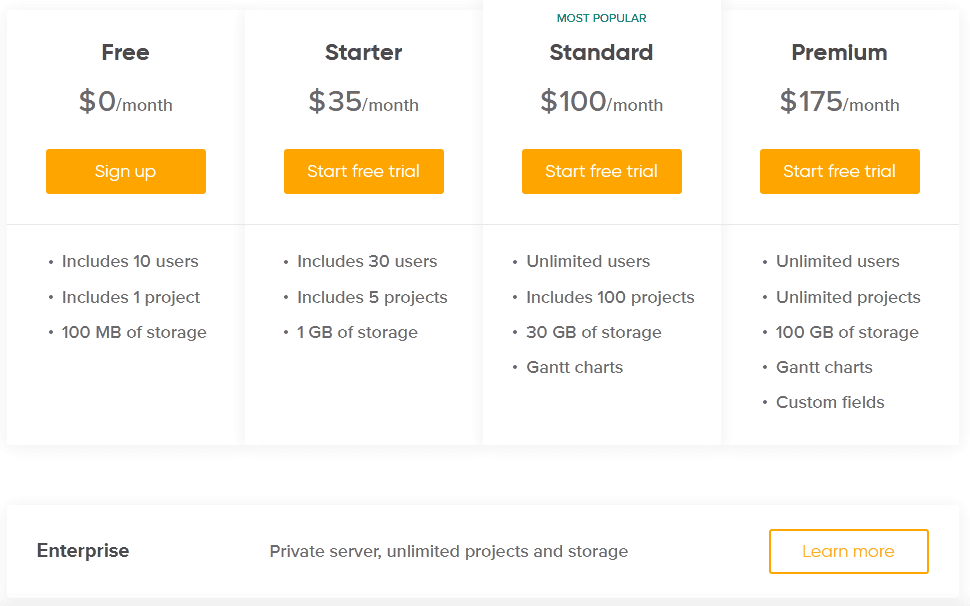Viewport: 970px width, 606px height.
Task: Select the Free plan heading
Action: point(125,52)
